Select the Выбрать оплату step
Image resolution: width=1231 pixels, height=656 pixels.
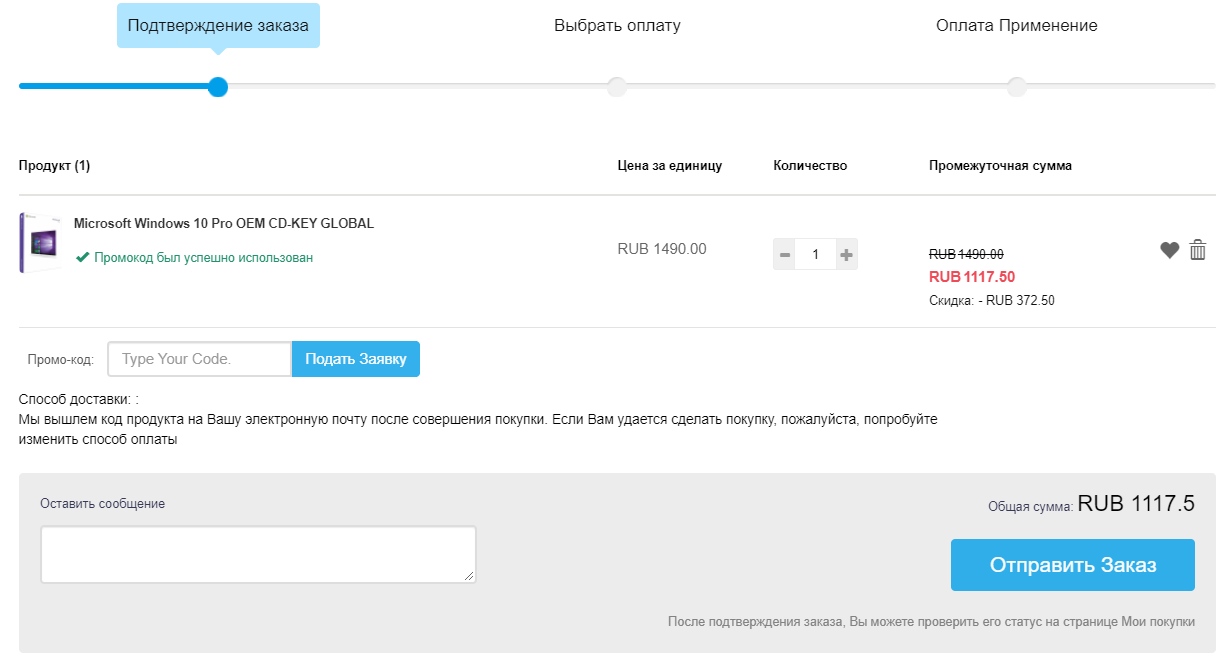(617, 26)
